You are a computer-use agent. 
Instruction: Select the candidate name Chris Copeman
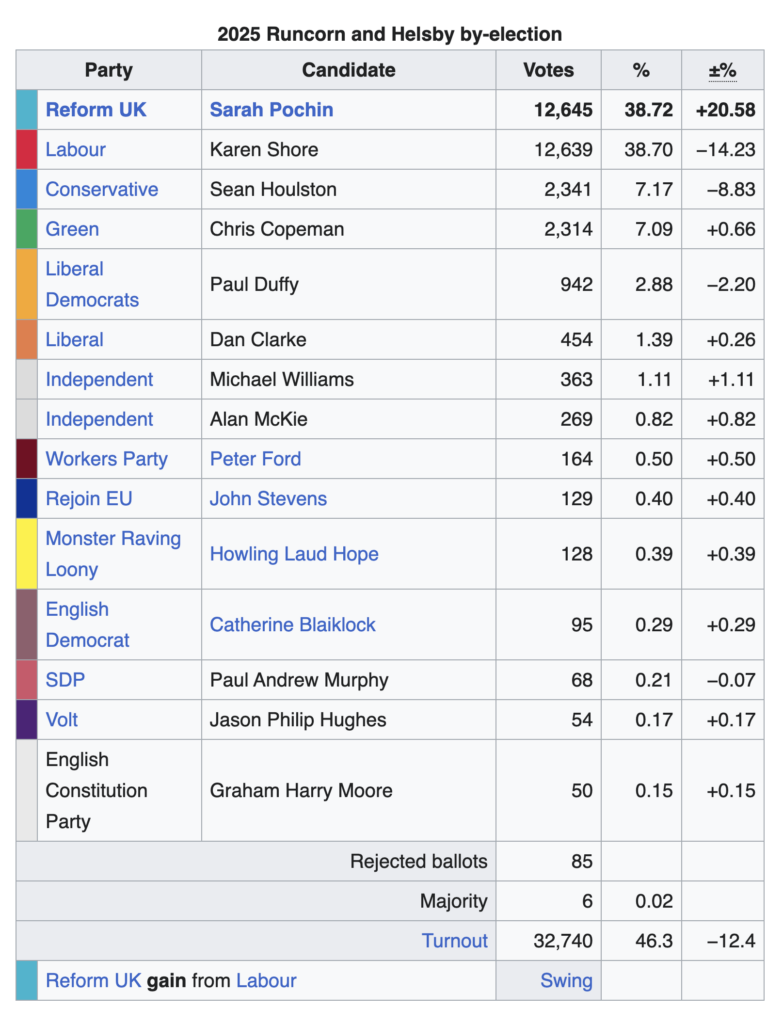point(277,229)
